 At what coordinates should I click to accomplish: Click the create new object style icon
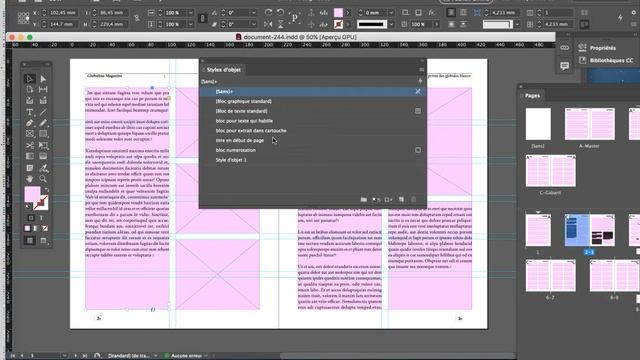click(401, 200)
